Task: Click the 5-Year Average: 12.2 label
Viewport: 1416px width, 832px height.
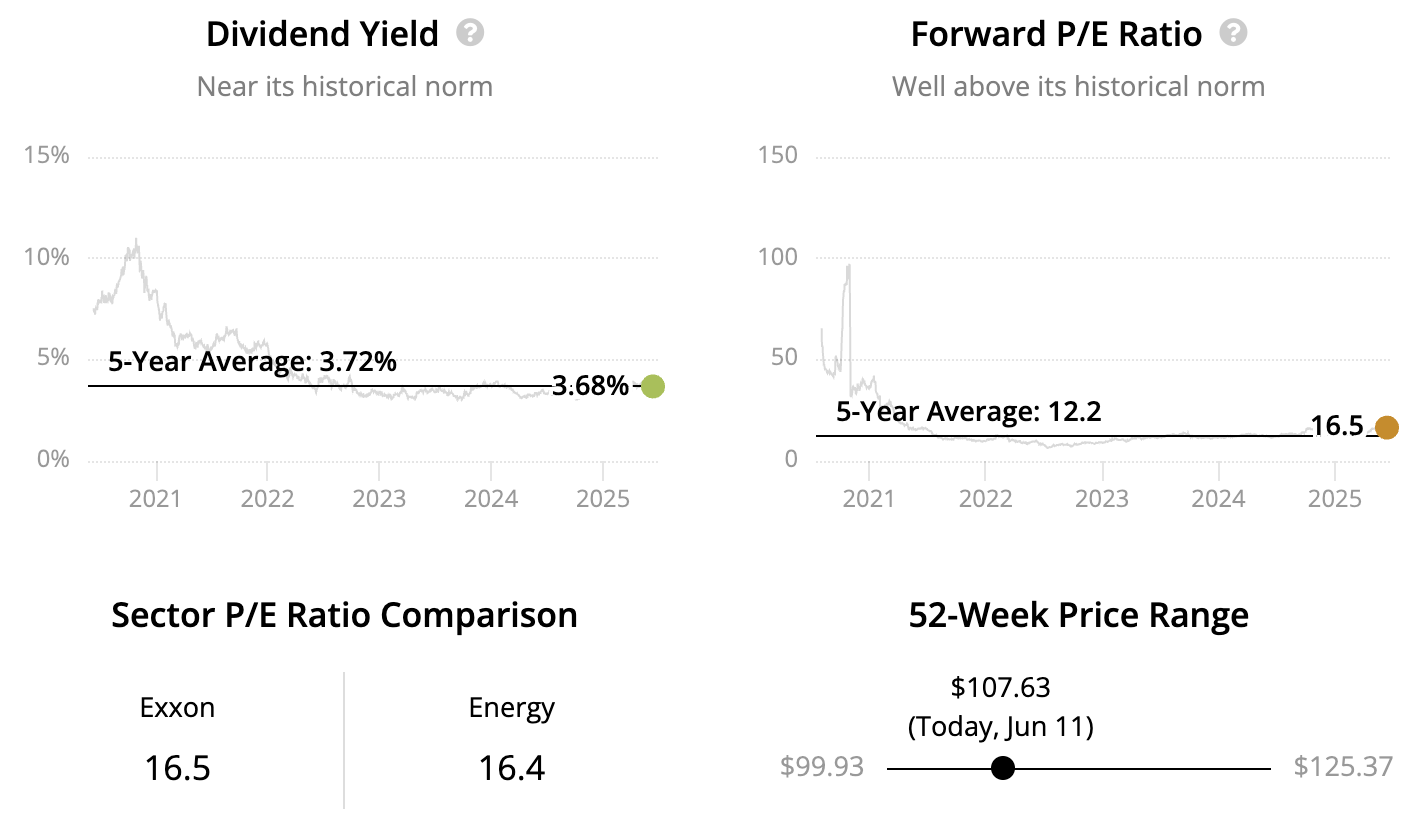Action: click(968, 411)
